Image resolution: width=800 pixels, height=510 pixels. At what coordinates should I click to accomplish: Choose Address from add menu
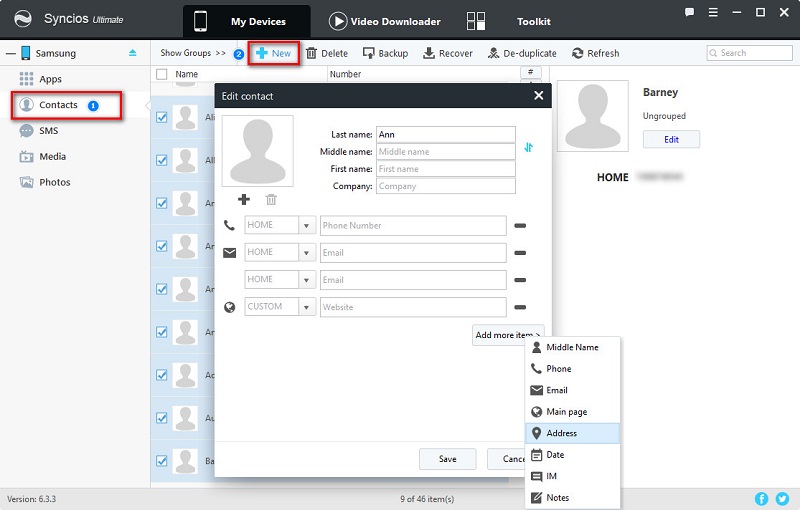(x=572, y=433)
